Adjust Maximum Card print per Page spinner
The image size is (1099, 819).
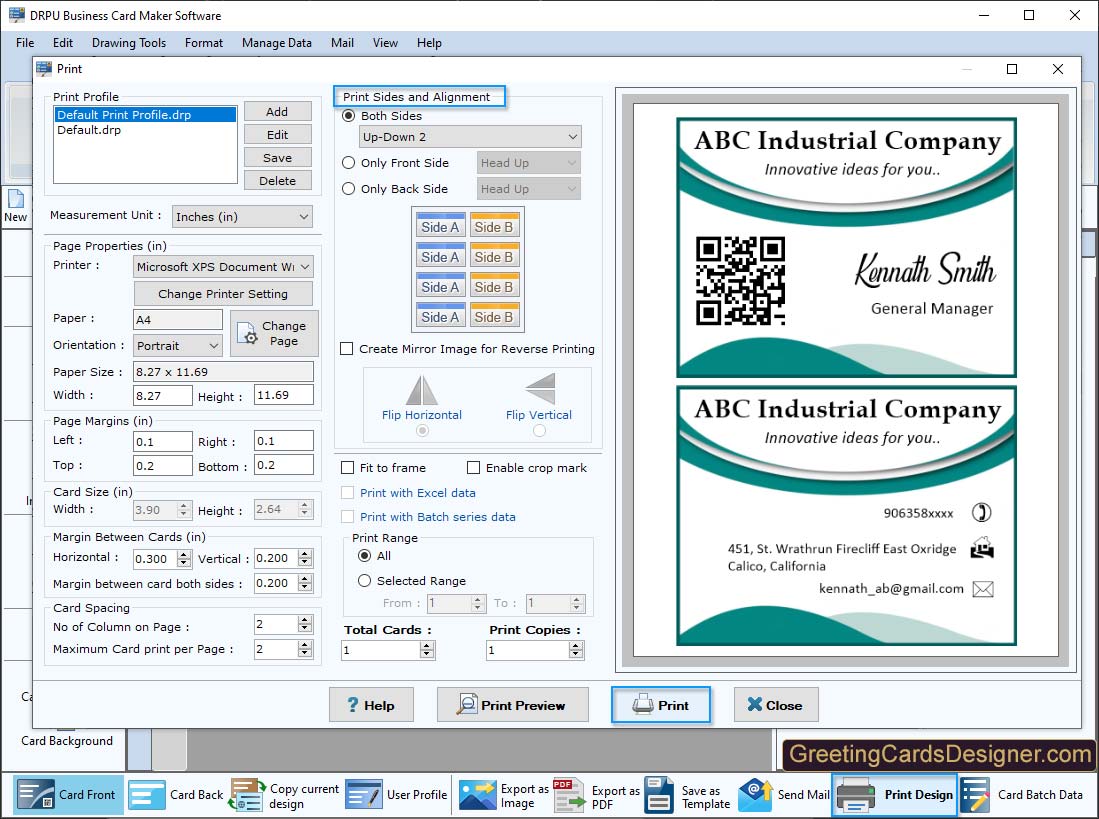coord(304,649)
